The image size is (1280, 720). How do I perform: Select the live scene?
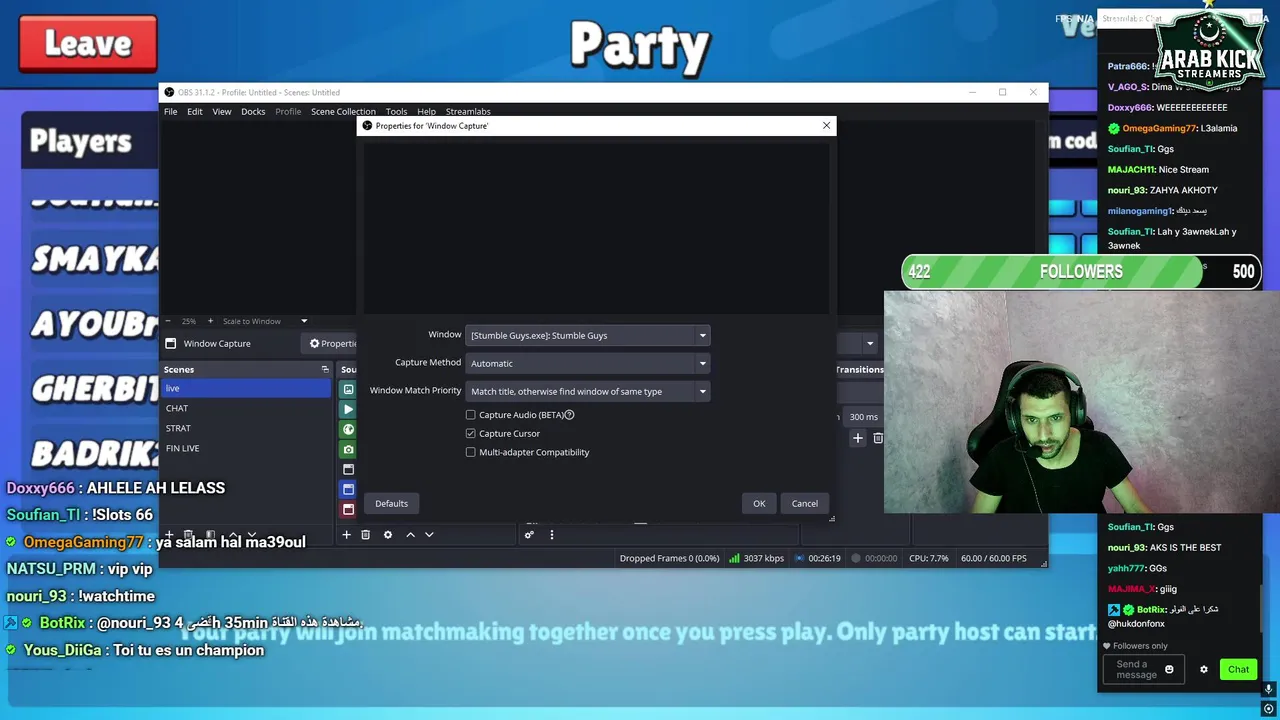[246, 389]
